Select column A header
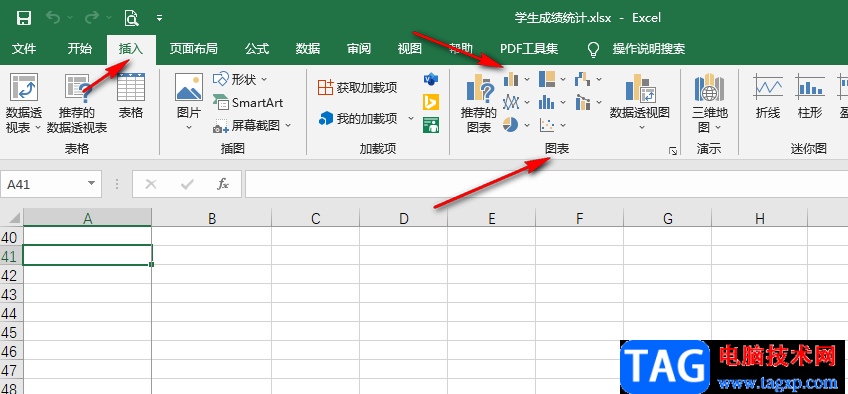 tap(88, 218)
